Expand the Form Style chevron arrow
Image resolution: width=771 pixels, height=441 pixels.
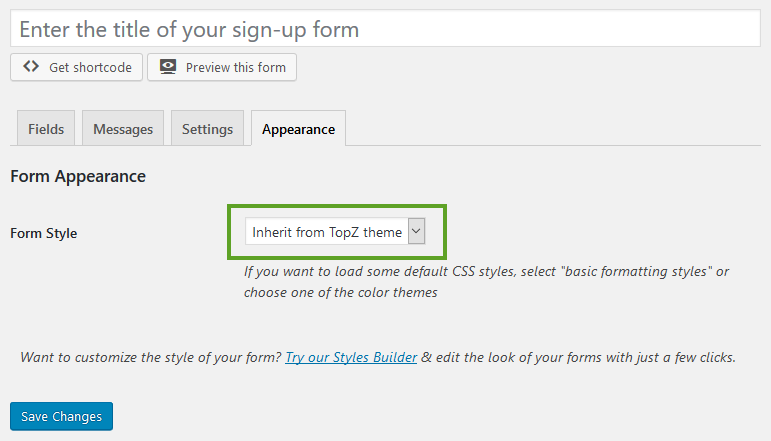point(416,231)
